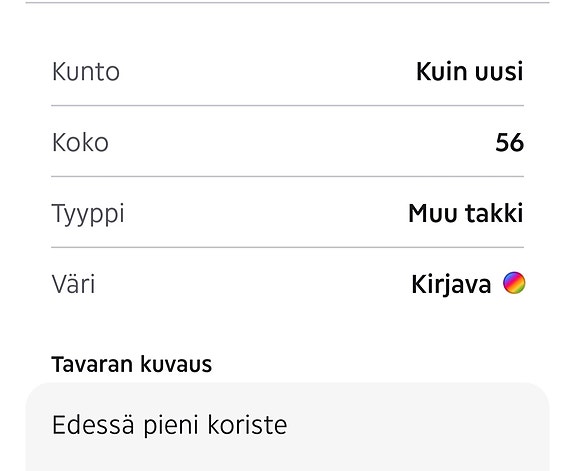Click the top horizontal separator line
This screenshot has height=471, width=575.
coord(288,3)
